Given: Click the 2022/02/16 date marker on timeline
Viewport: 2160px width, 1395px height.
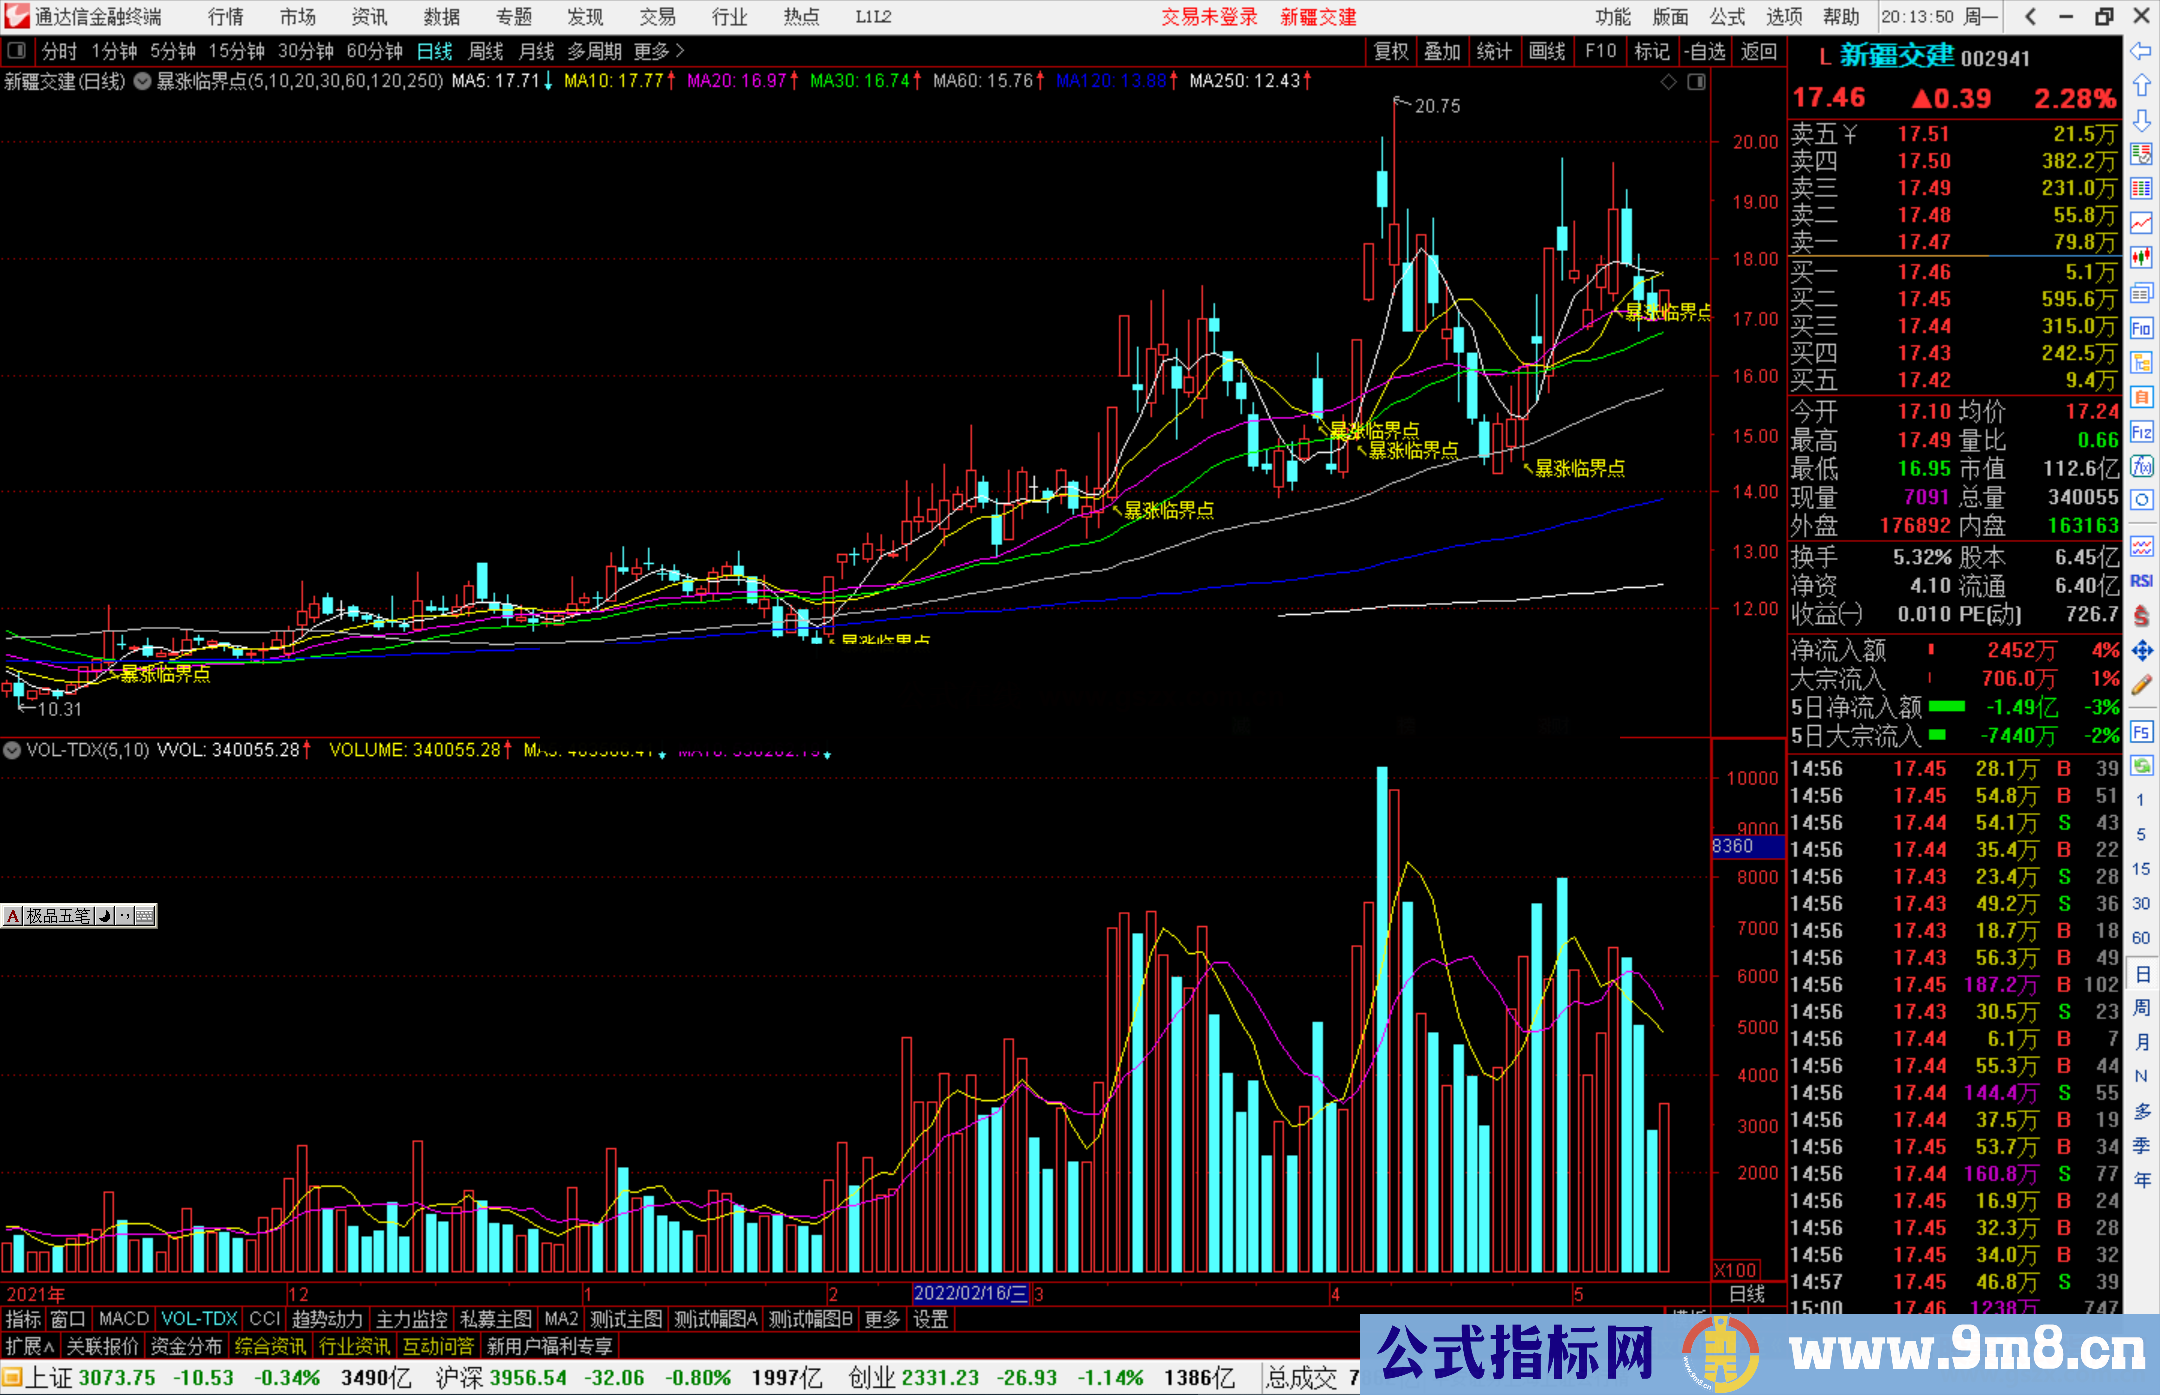Looking at the screenshot, I should click(x=969, y=1293).
